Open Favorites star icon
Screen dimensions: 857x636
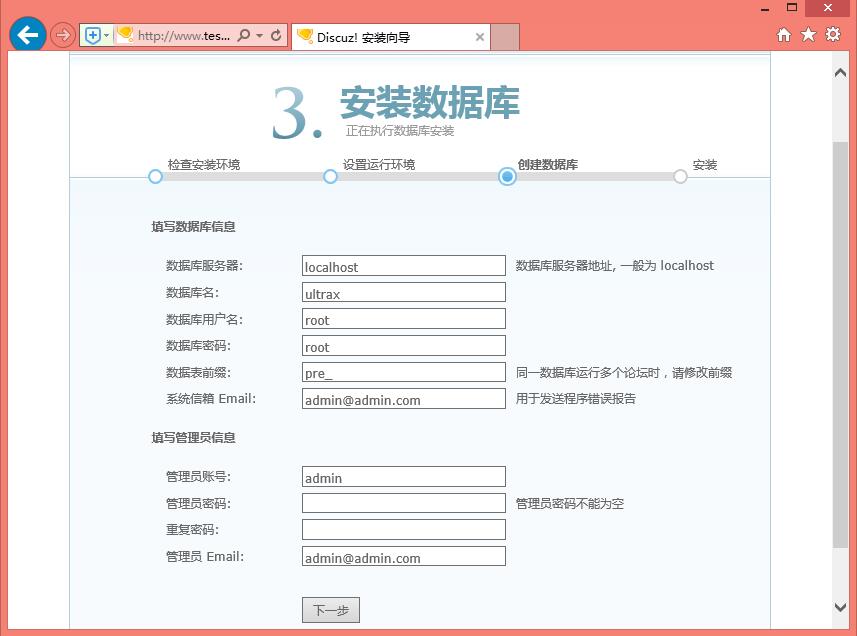click(x=808, y=35)
